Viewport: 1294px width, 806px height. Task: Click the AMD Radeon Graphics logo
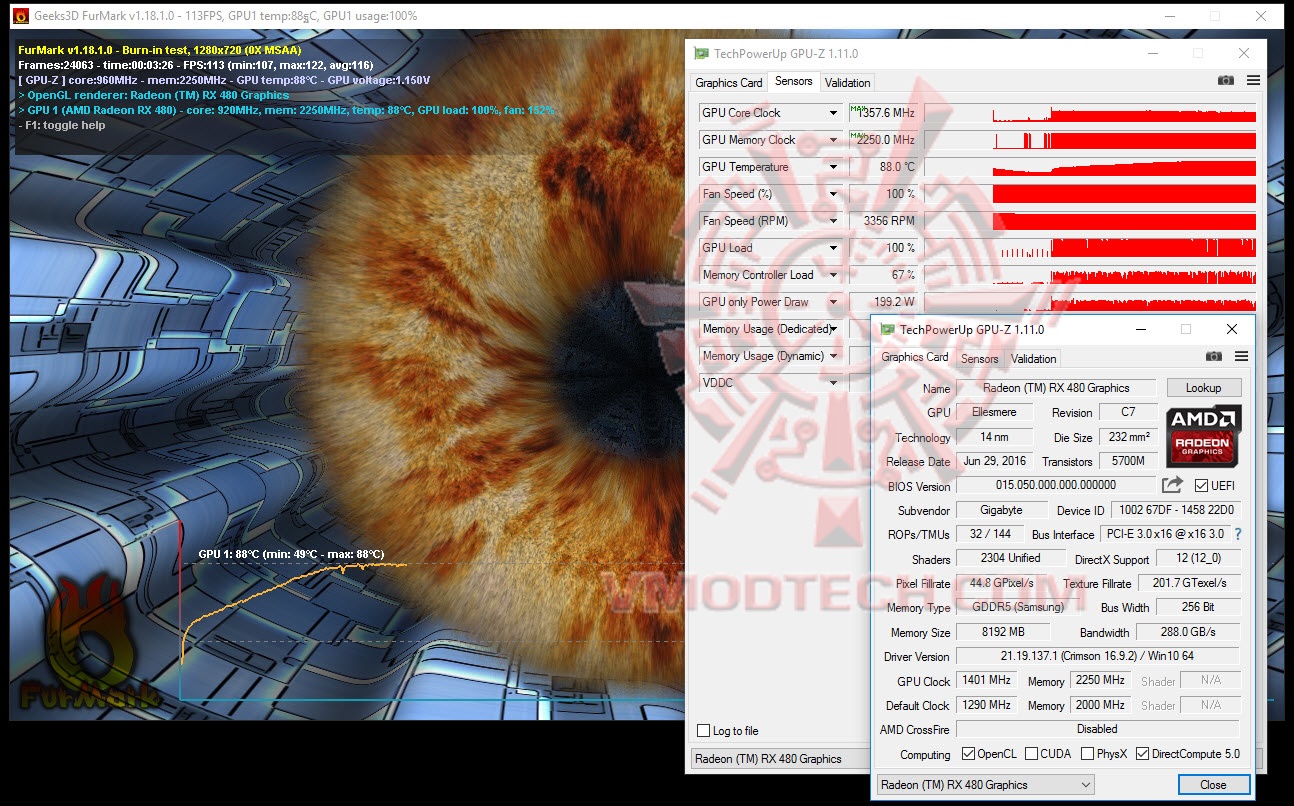coord(1202,438)
